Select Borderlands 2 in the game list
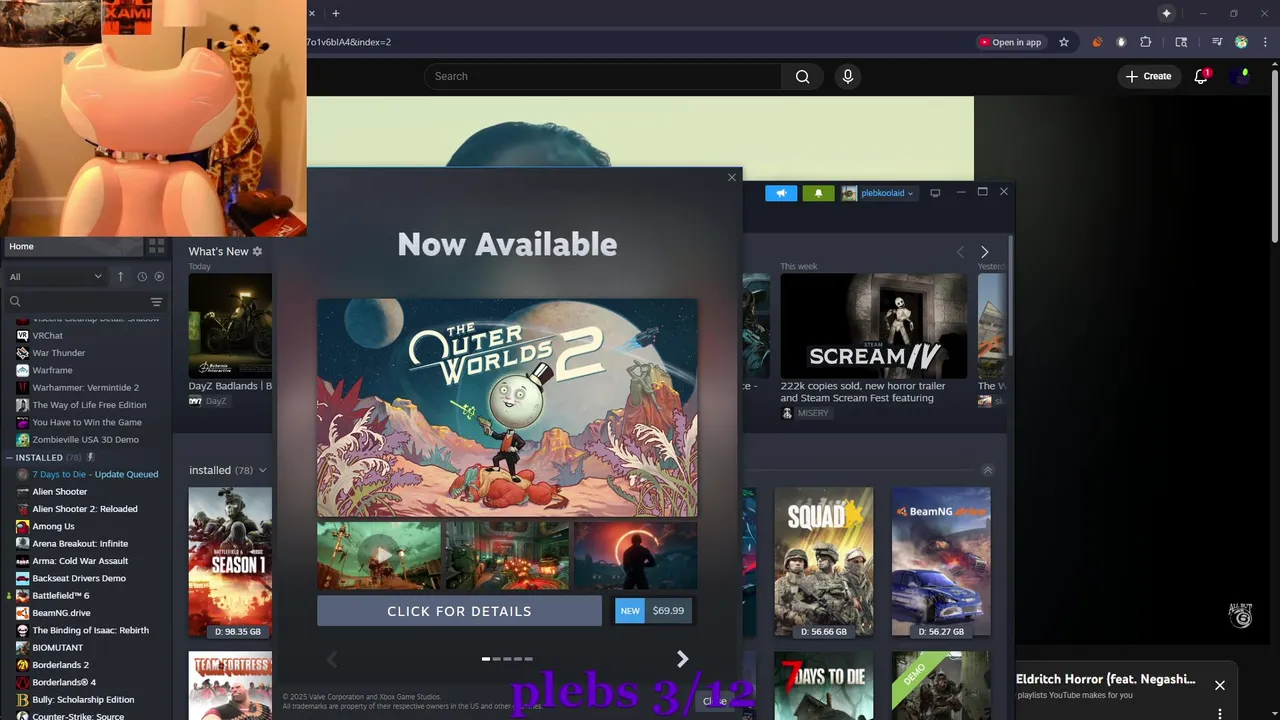This screenshot has width=1280, height=720. (x=60, y=665)
